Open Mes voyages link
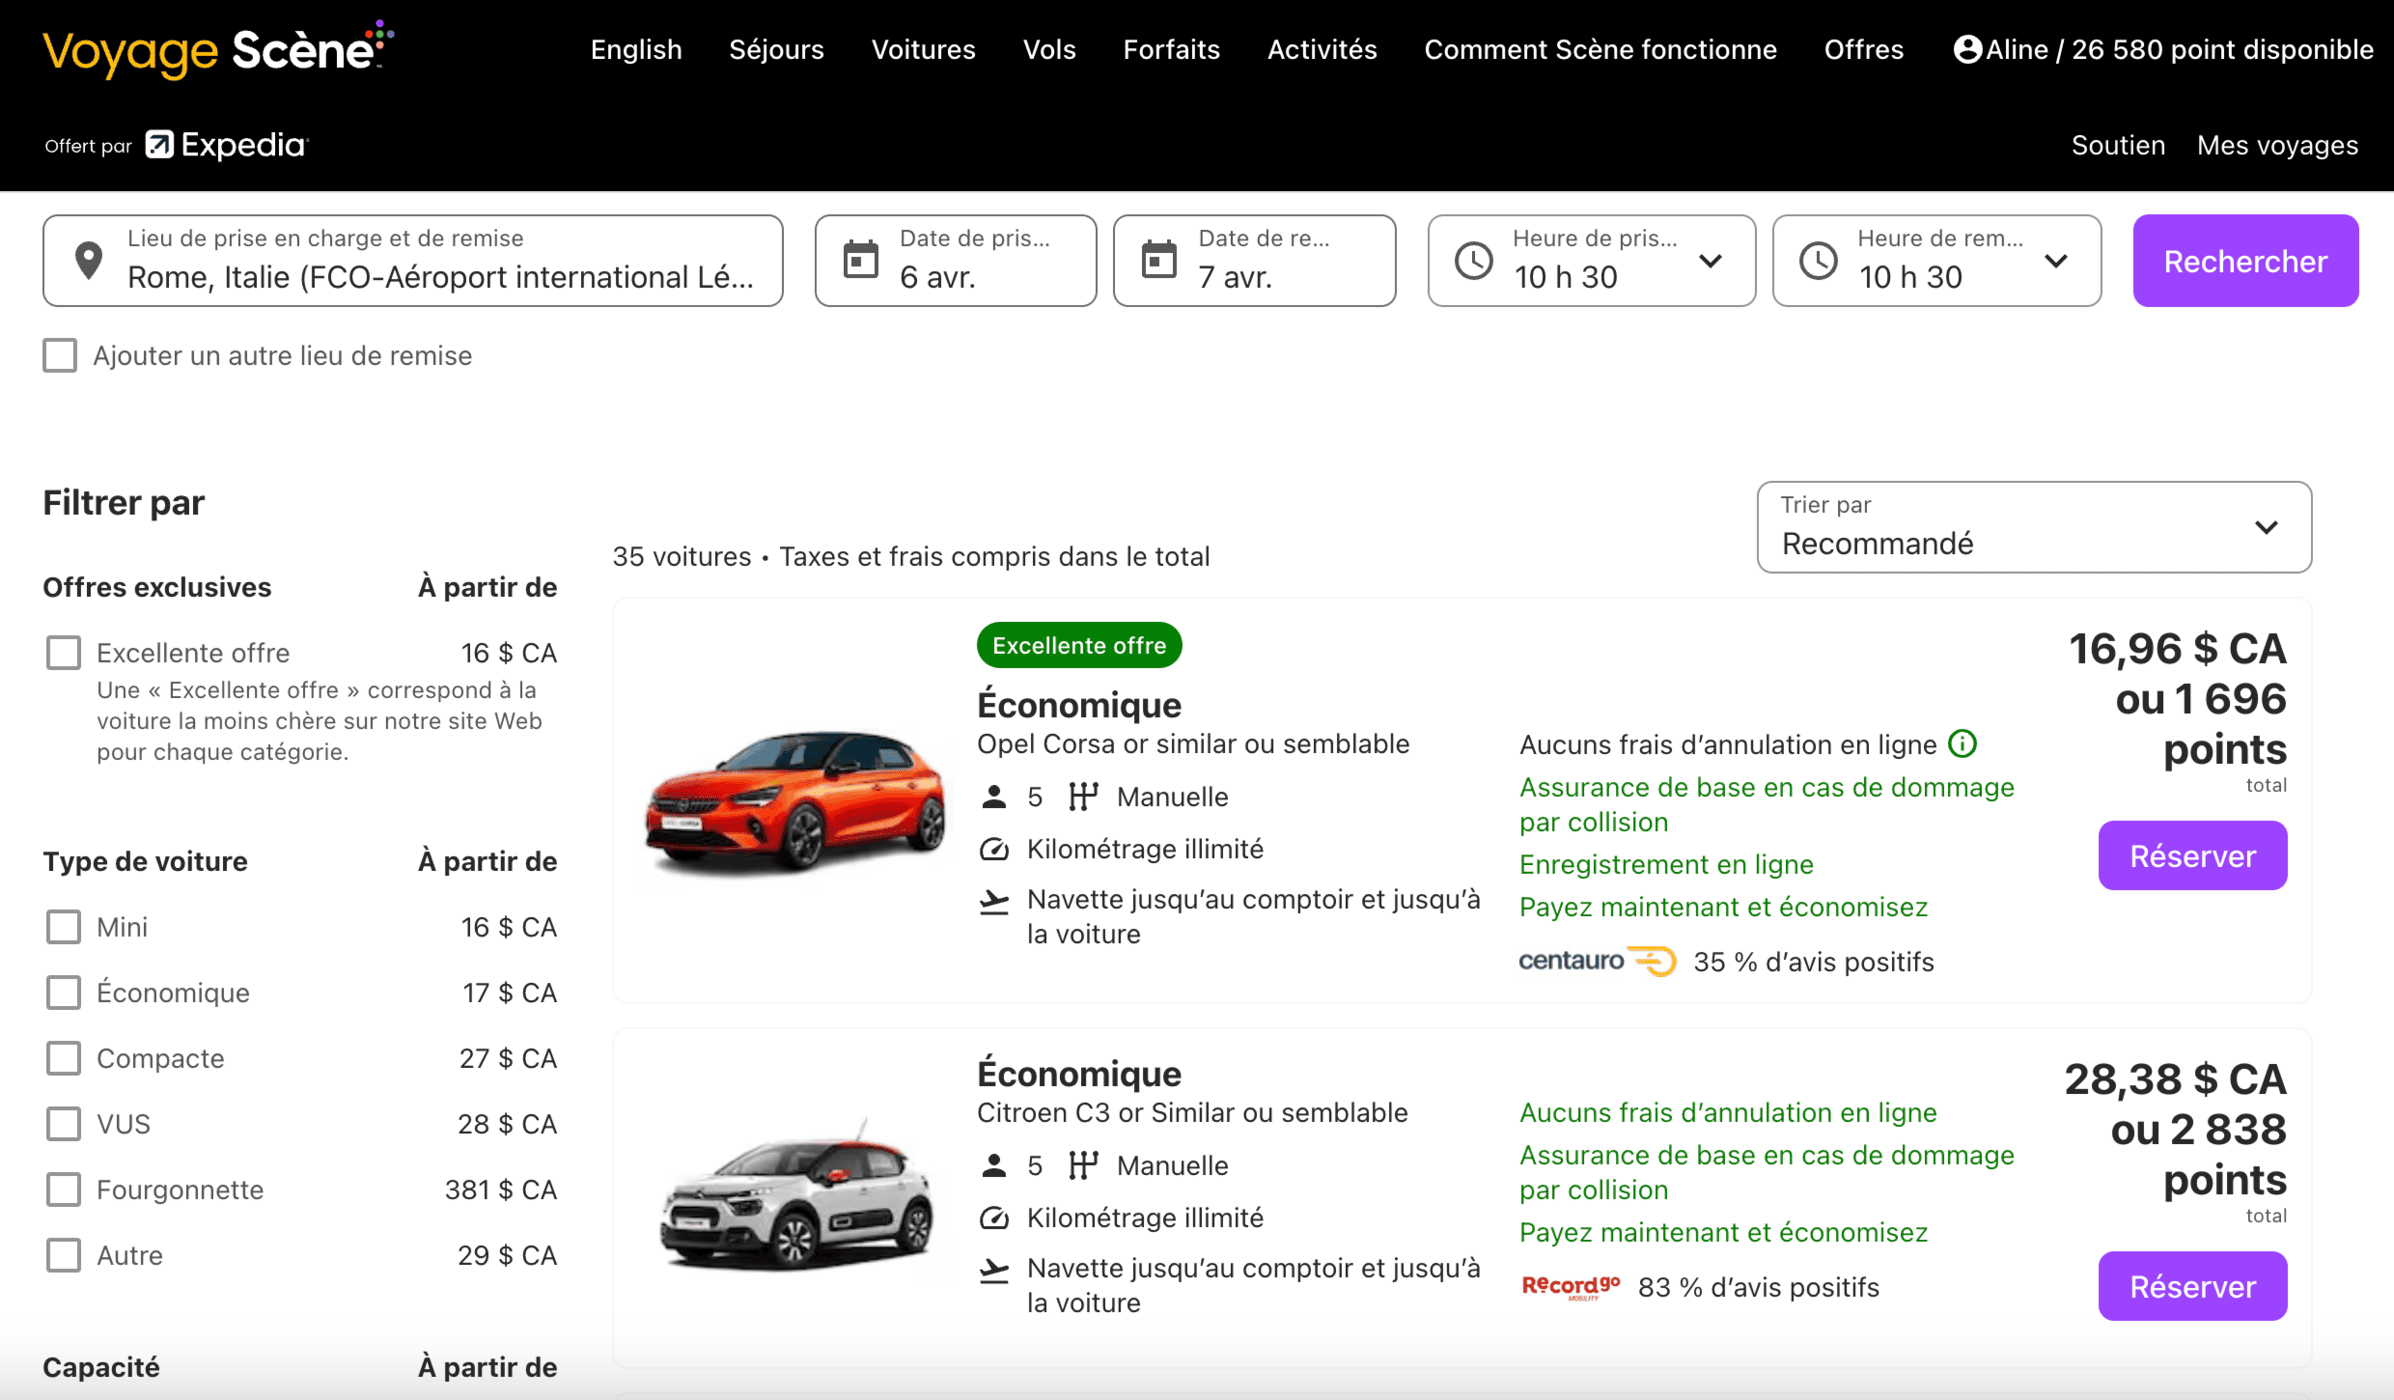Viewport: 2394px width, 1400px height. coord(2277,145)
